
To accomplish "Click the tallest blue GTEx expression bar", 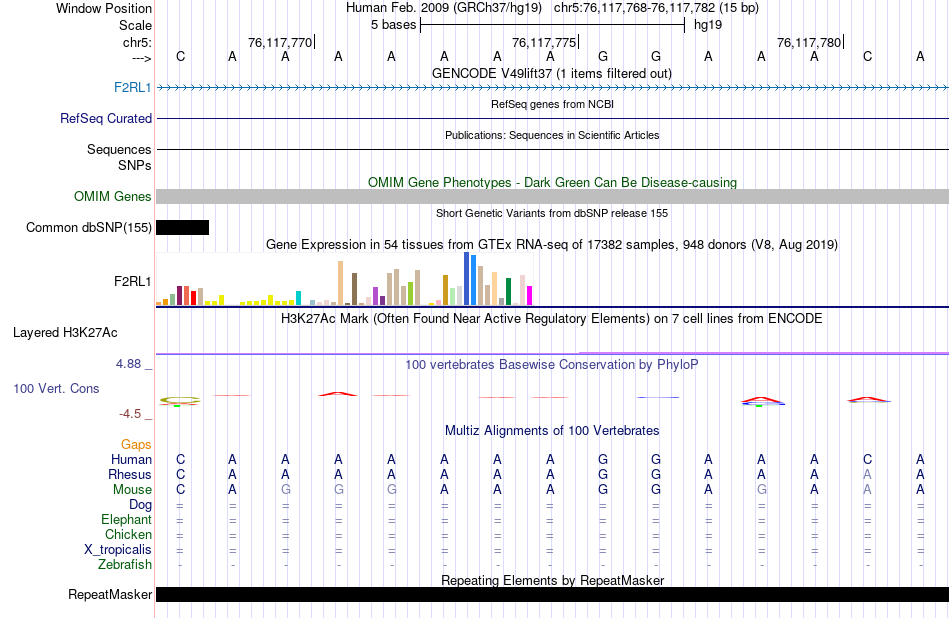I will pyautogui.click(x=467, y=279).
